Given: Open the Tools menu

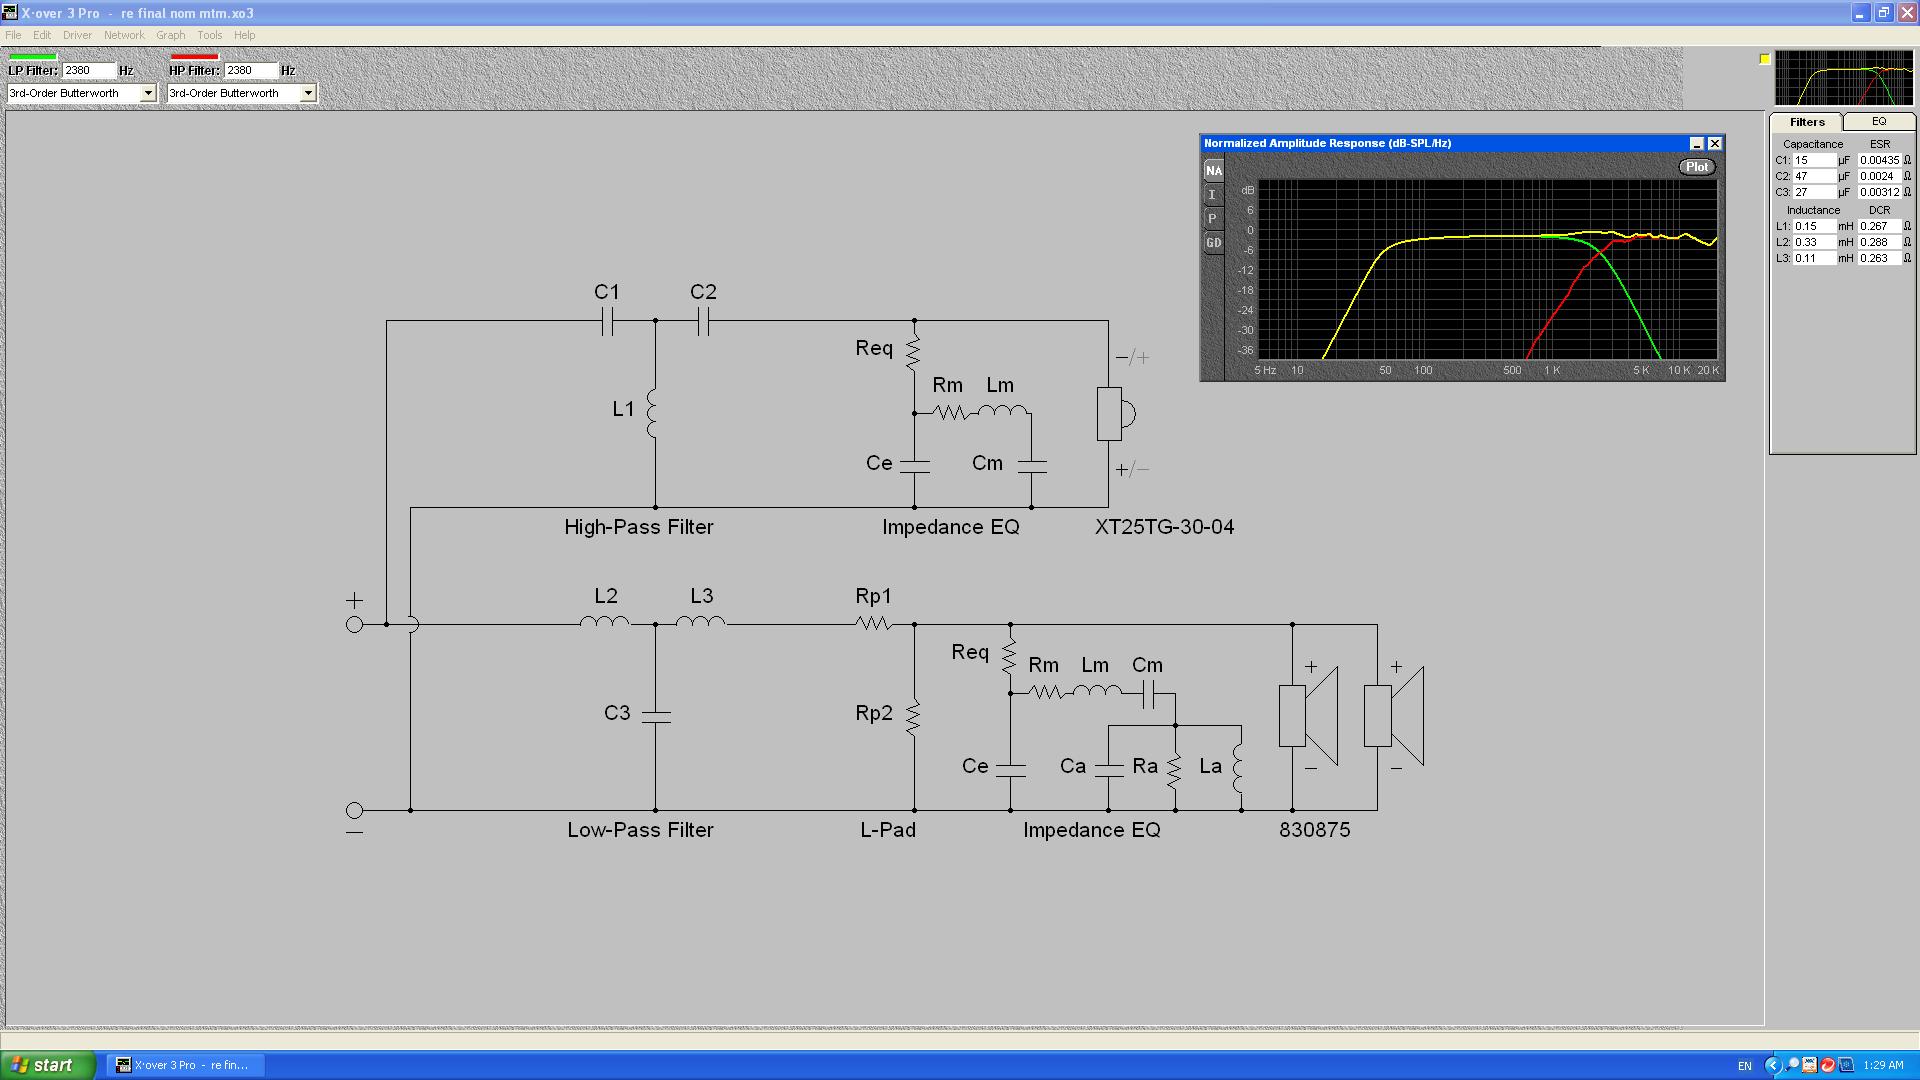Looking at the screenshot, I should [x=209, y=35].
